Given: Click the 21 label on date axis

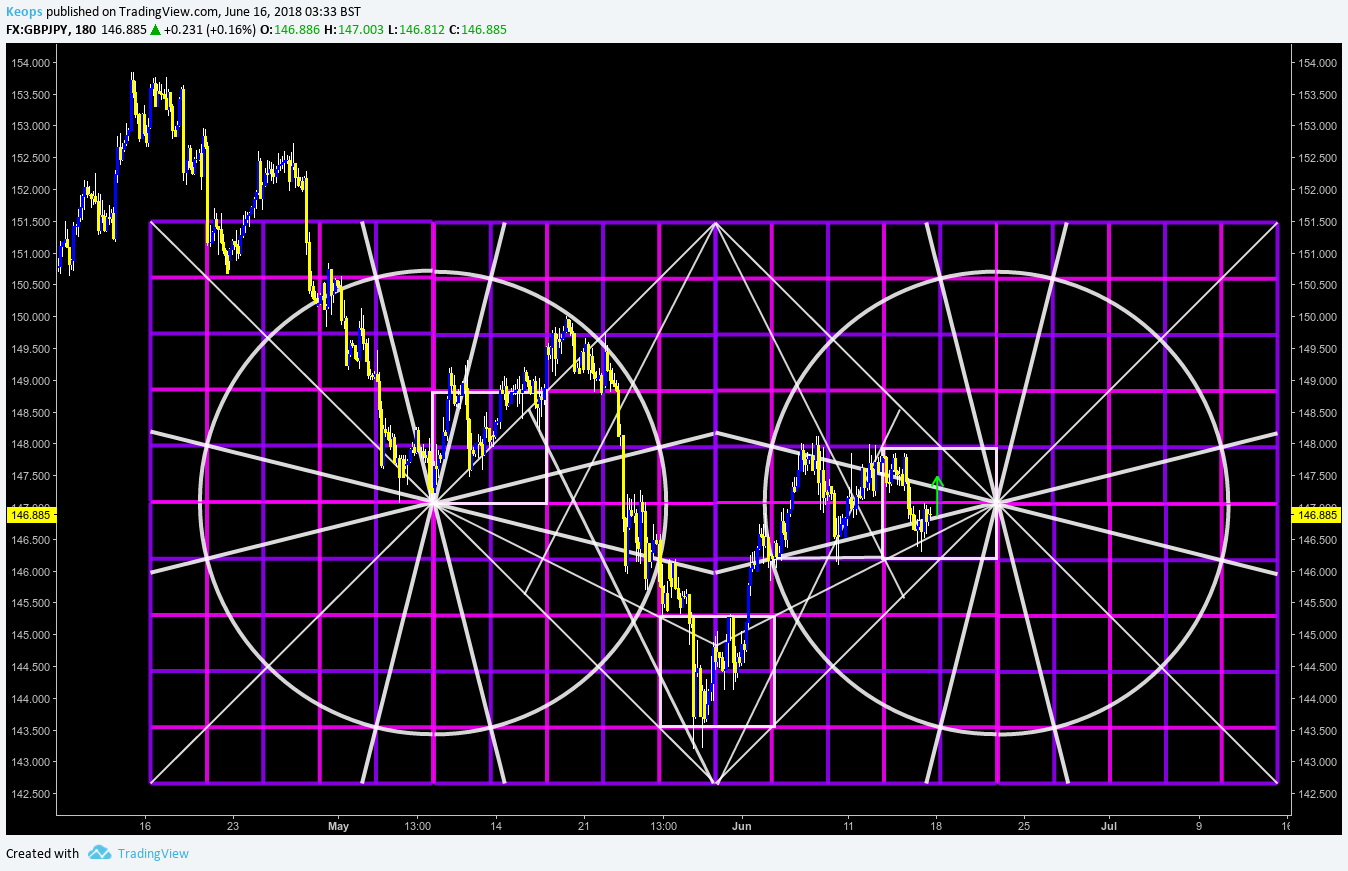Looking at the screenshot, I should [x=584, y=827].
